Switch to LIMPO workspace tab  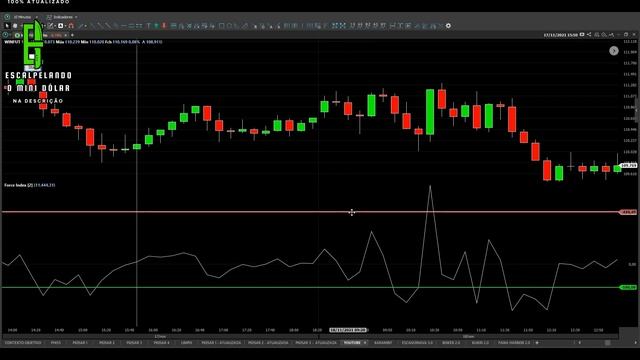click(x=186, y=343)
